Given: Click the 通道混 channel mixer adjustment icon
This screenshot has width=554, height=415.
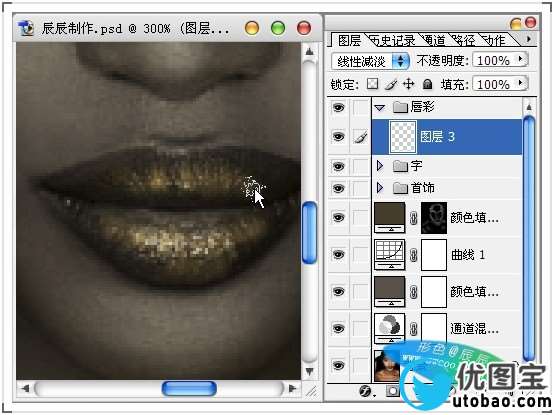Looking at the screenshot, I should tap(390, 328).
